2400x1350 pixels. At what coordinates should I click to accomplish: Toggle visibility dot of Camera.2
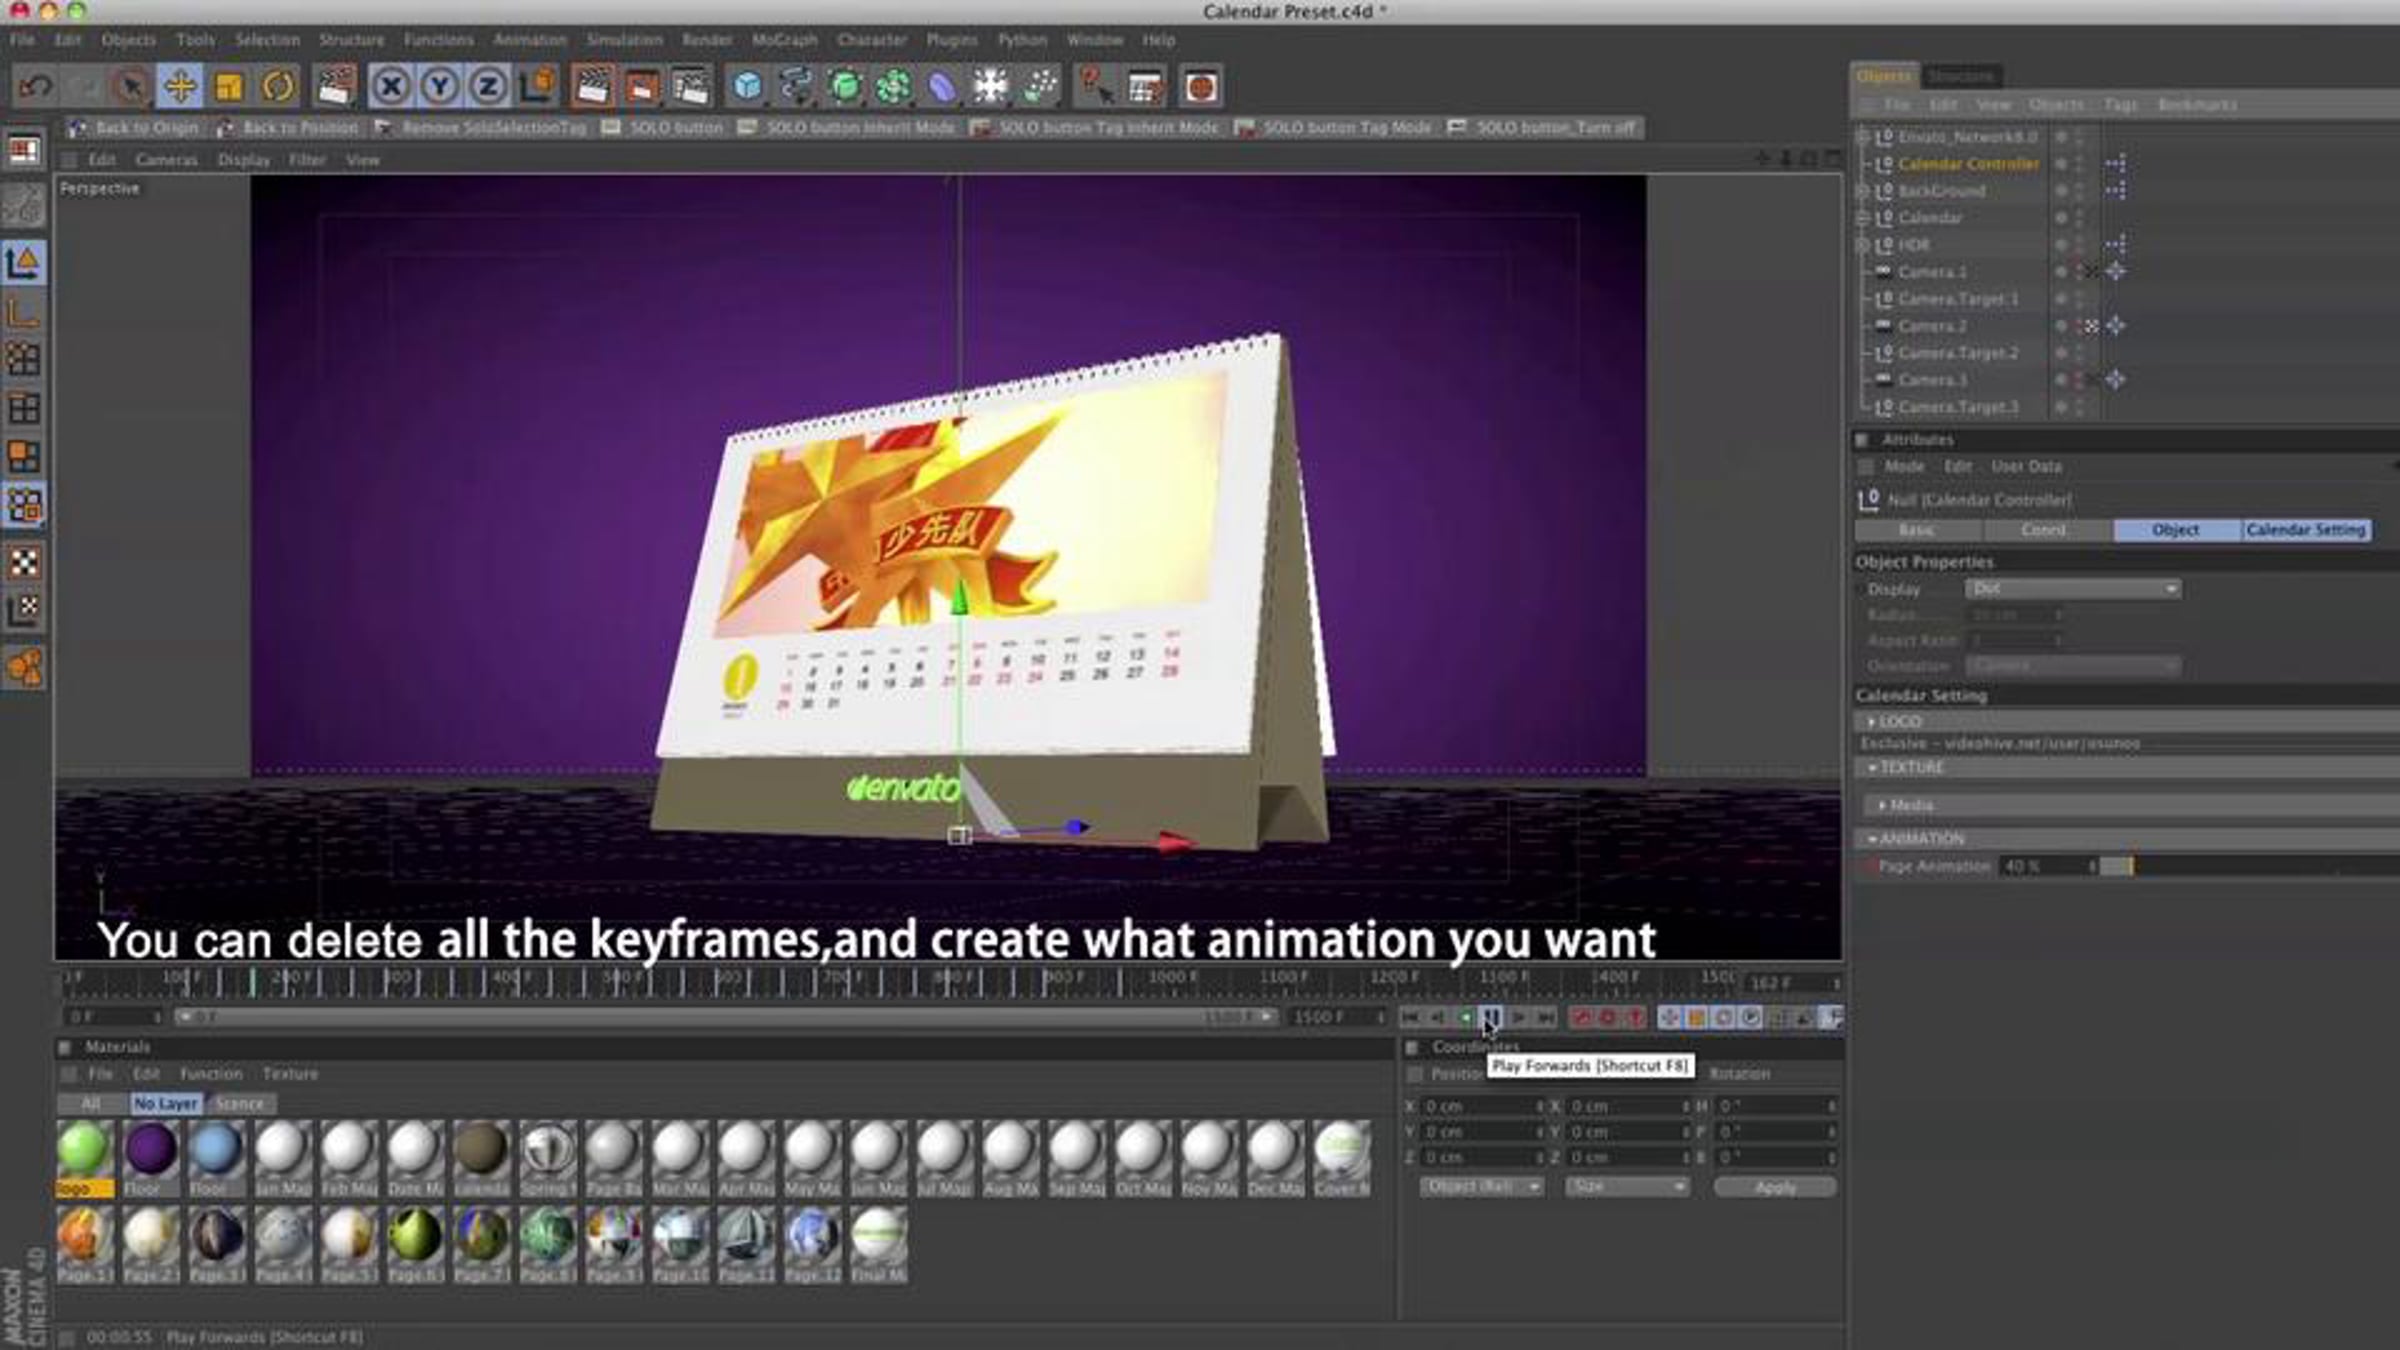coord(2060,326)
